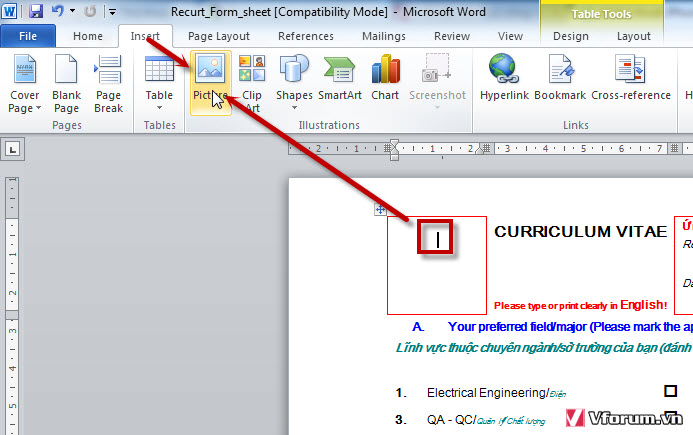Viewport: 693px width, 435px height.
Task: Click the horizontal ruler indent marker
Action: coord(394,149)
